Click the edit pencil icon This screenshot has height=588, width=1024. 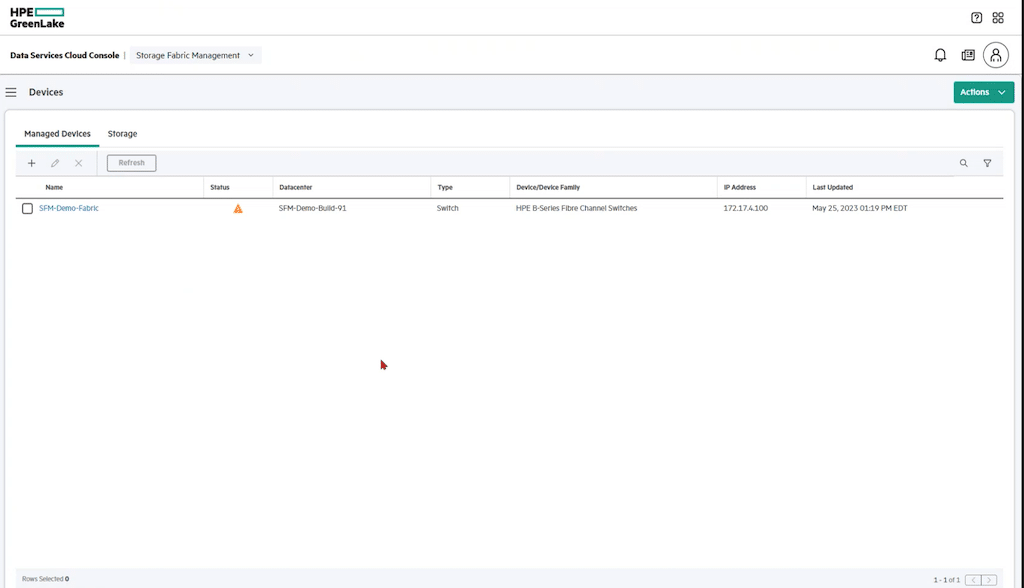pos(55,163)
